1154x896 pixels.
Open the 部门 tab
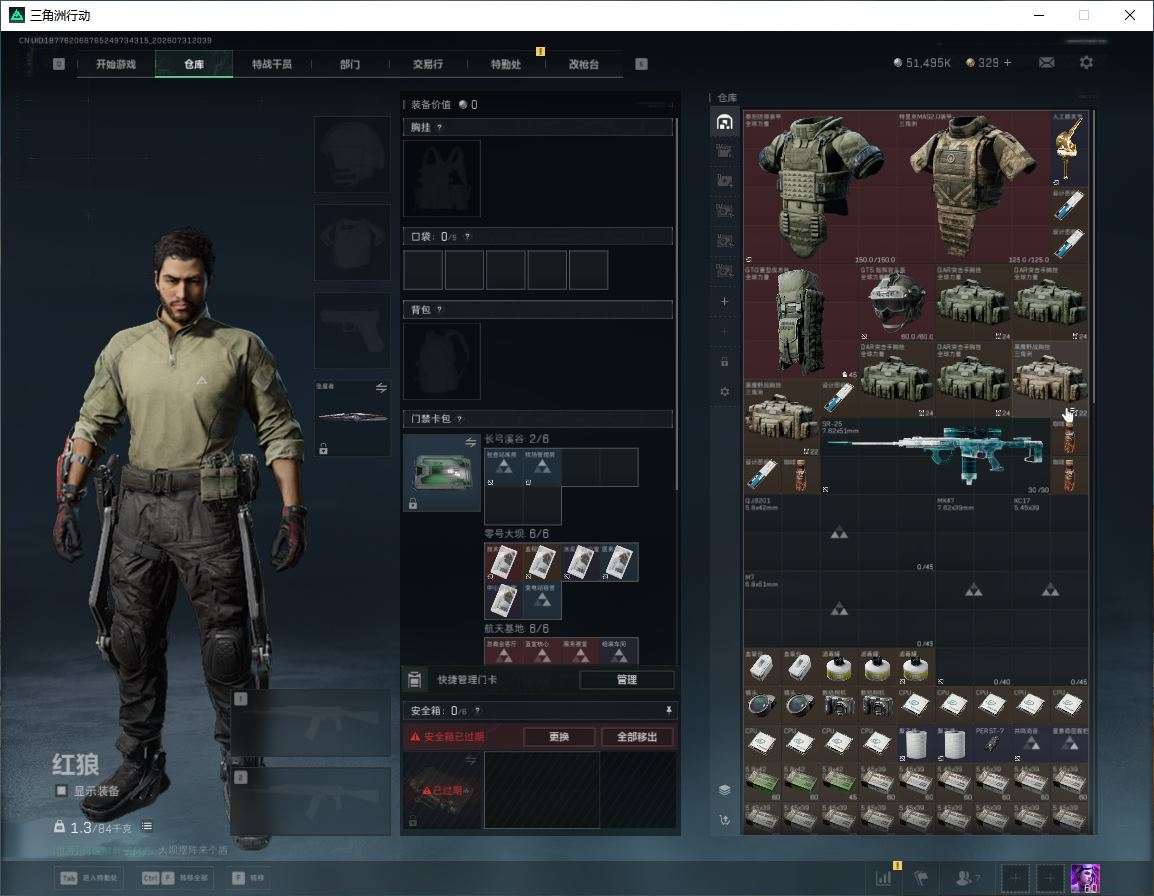[x=350, y=64]
